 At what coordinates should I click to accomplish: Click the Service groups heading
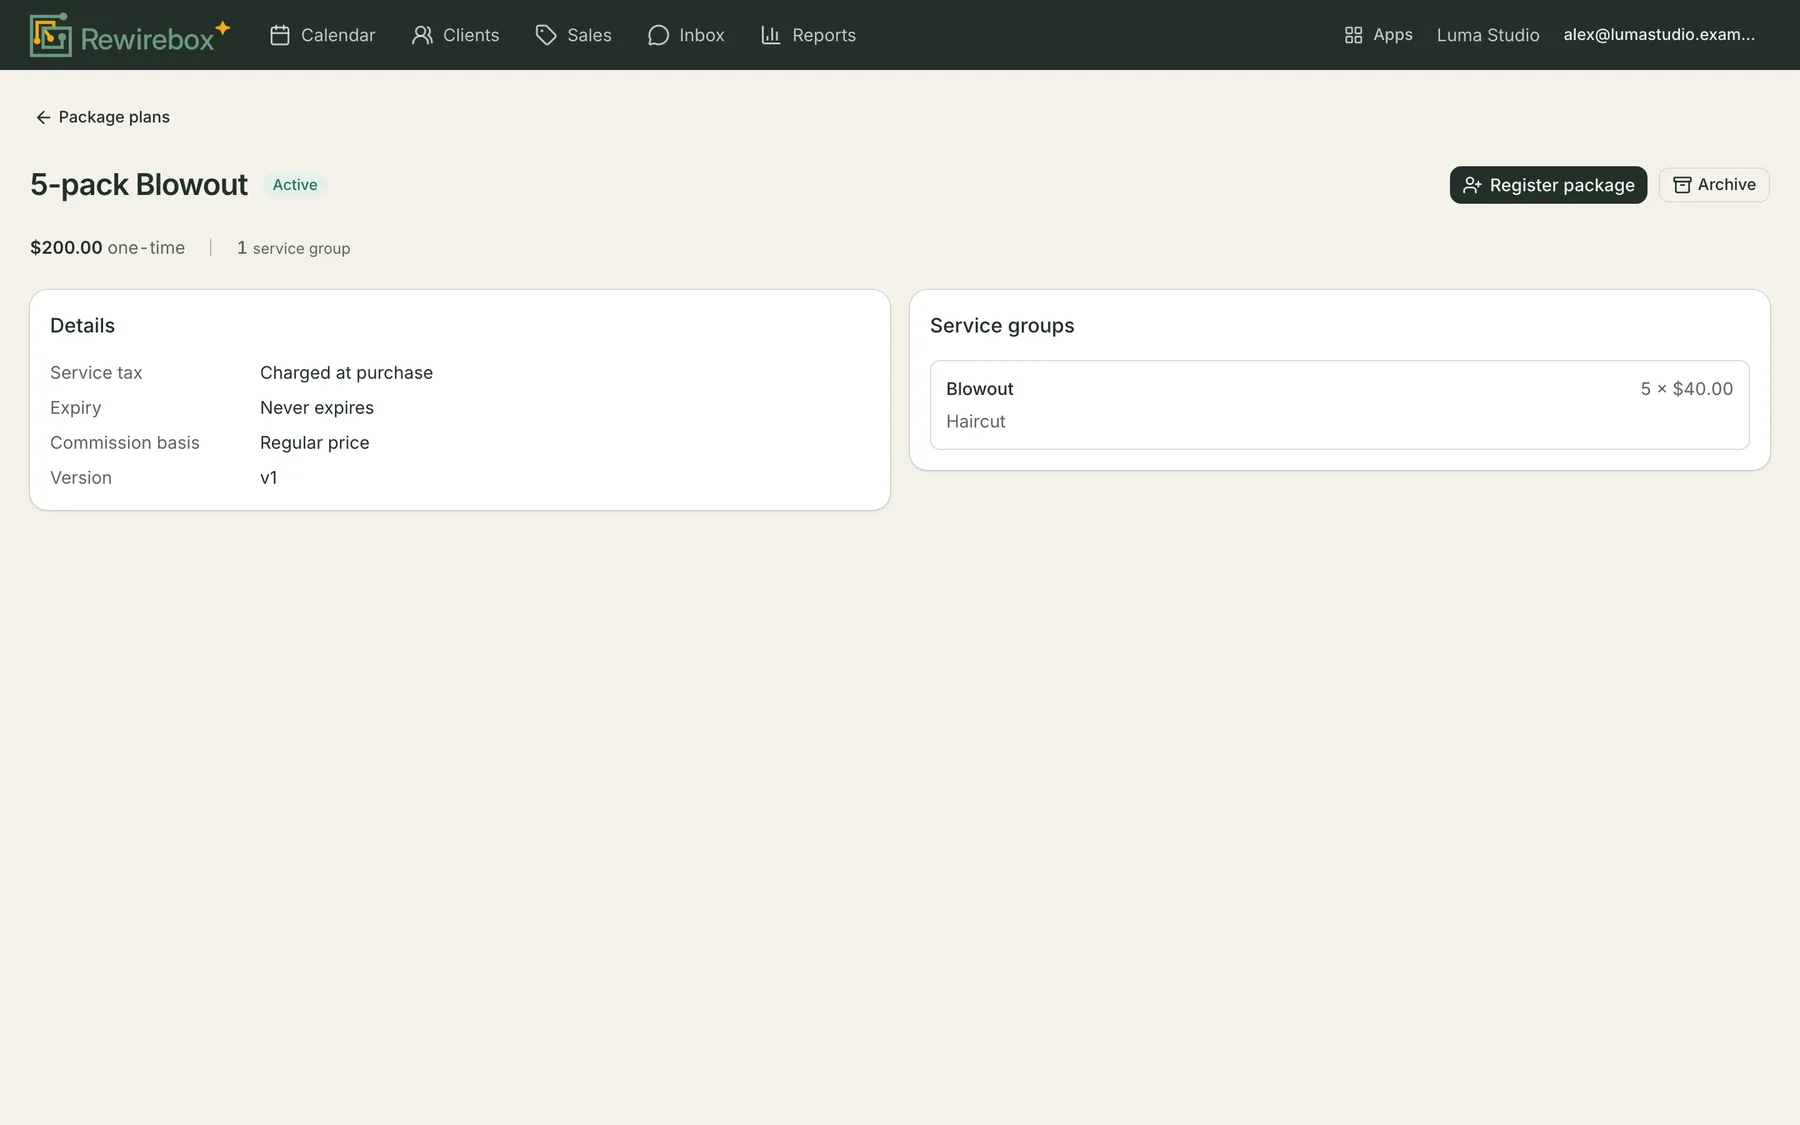coord(1002,326)
